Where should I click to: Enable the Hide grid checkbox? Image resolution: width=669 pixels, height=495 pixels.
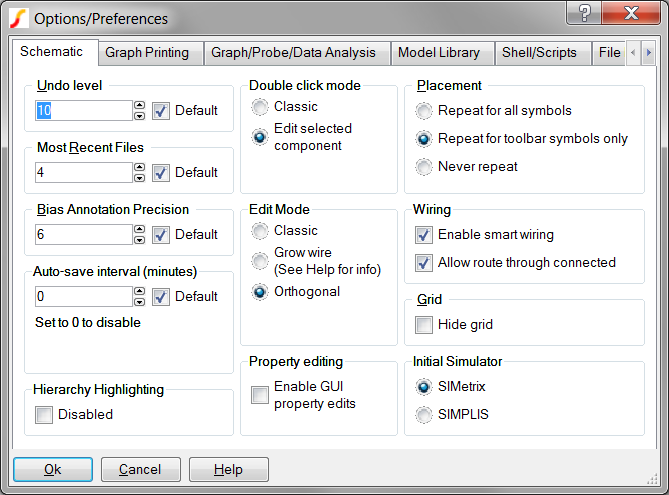point(424,324)
